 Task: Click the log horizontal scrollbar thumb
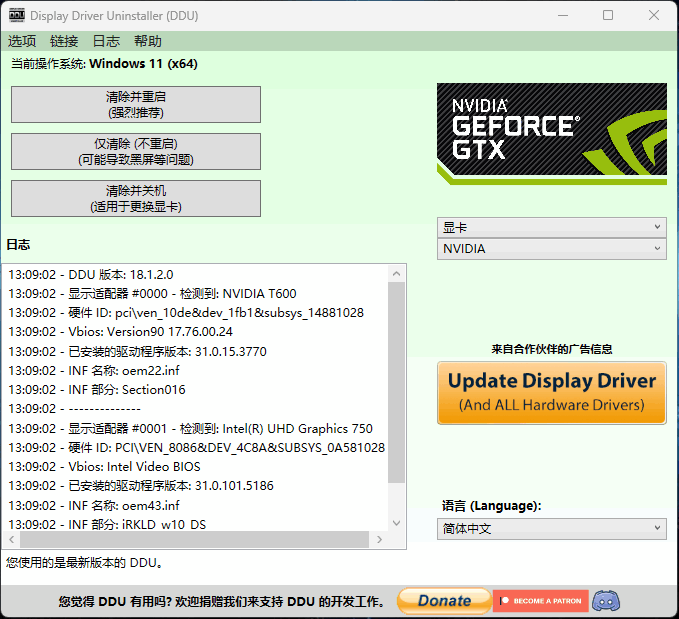point(194,539)
